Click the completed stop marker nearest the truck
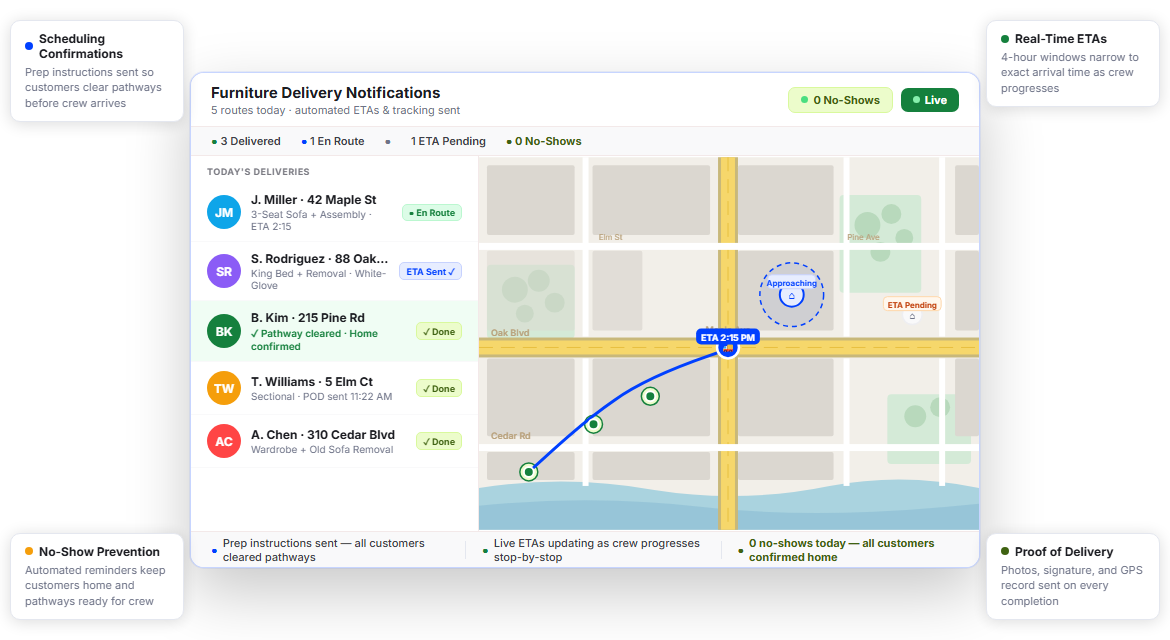 (651, 396)
